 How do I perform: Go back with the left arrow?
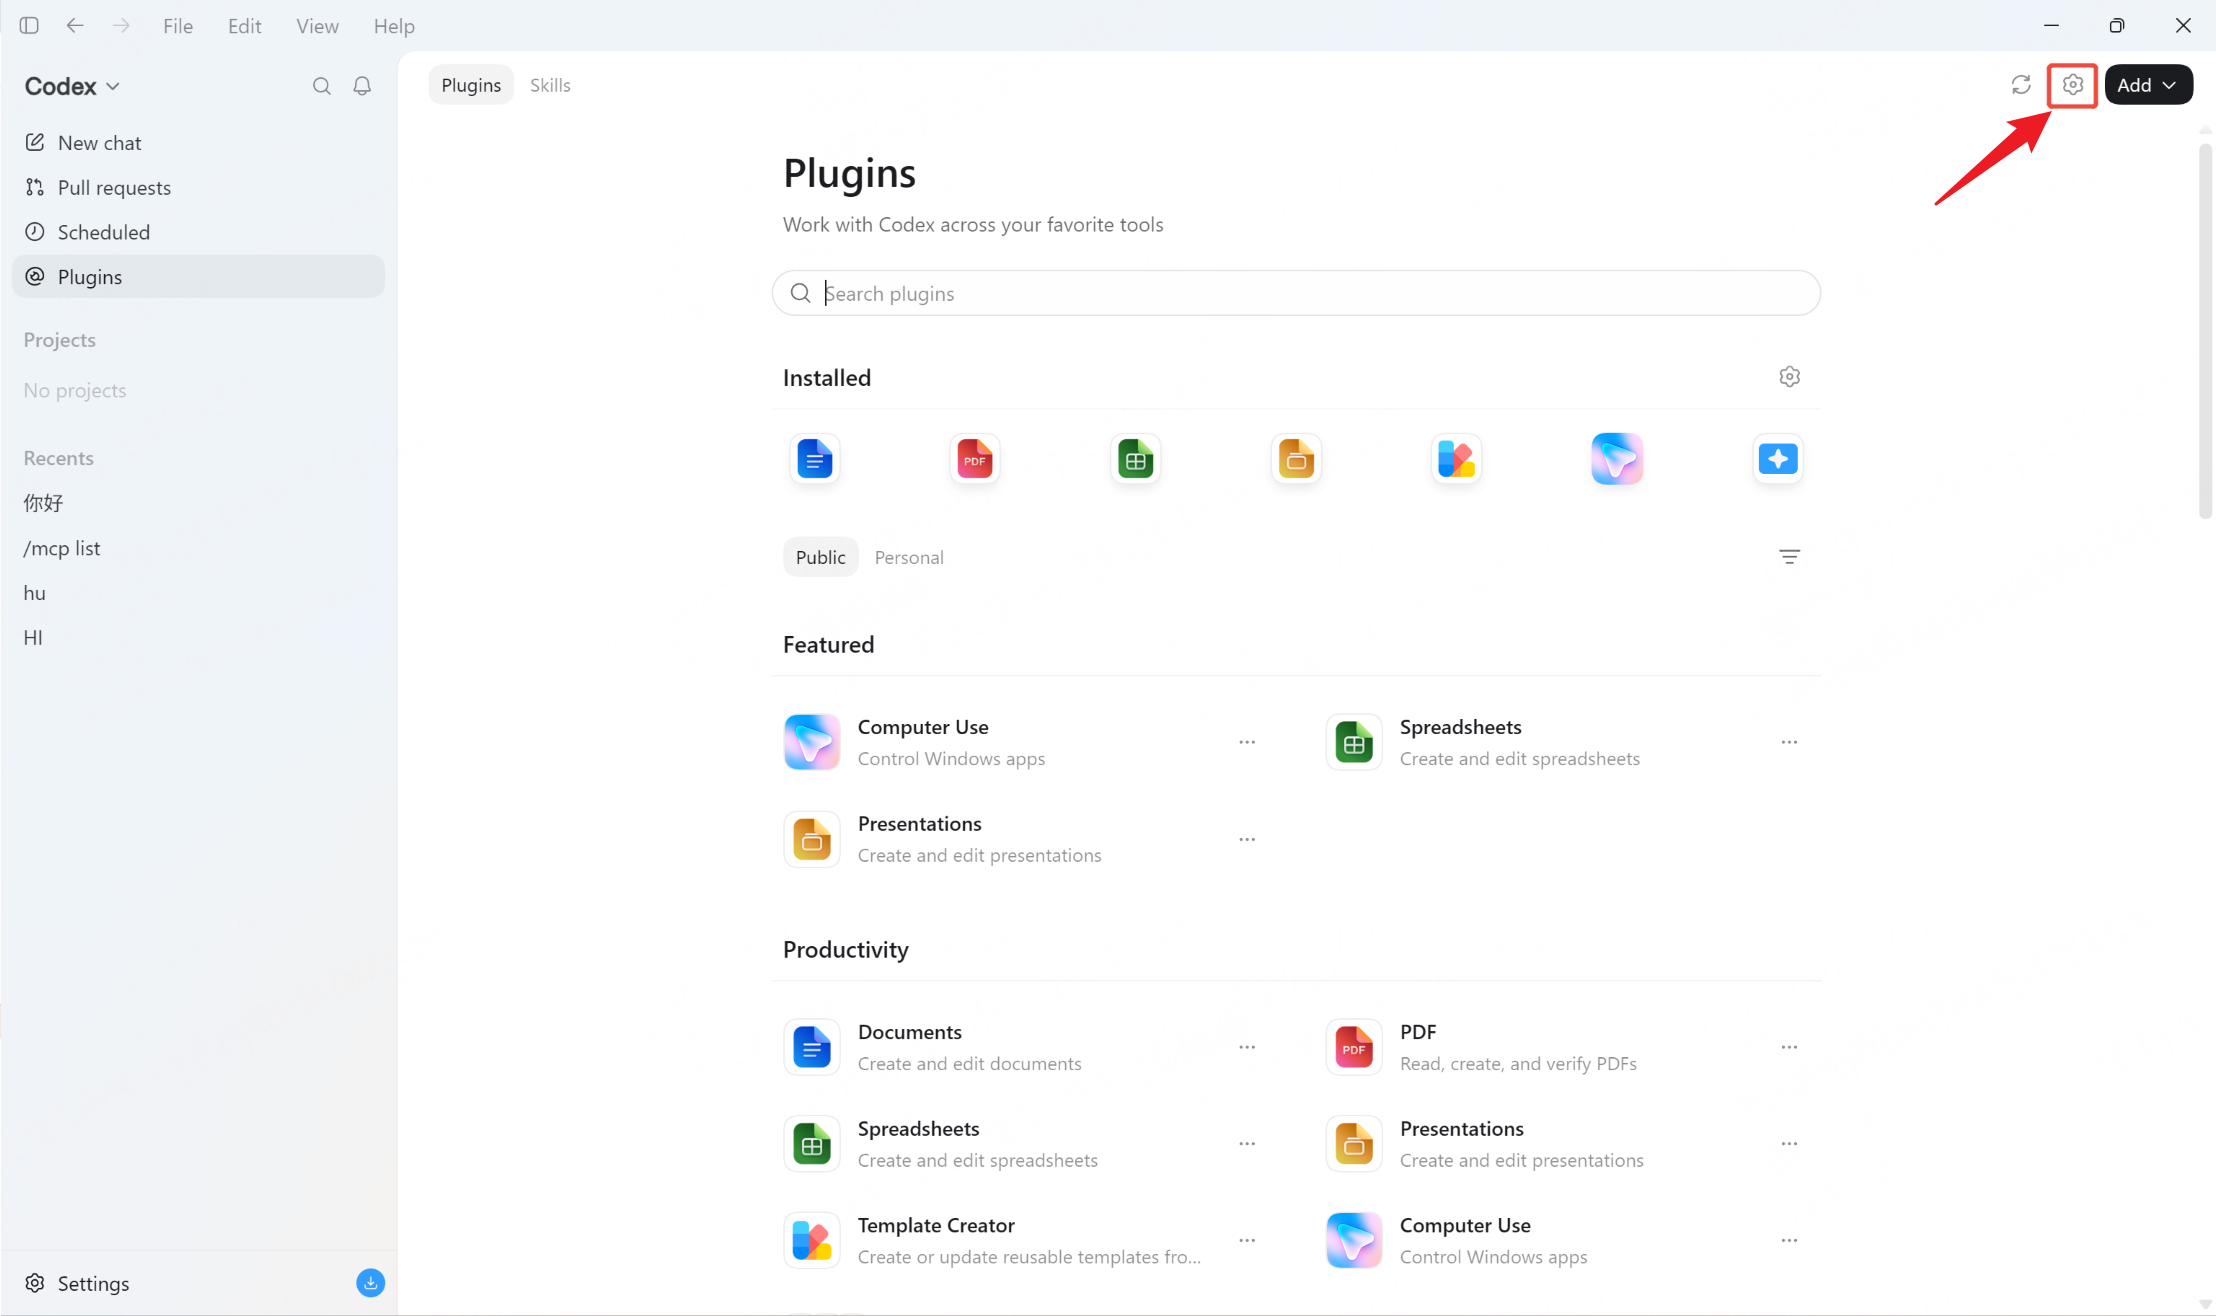pos(75,26)
